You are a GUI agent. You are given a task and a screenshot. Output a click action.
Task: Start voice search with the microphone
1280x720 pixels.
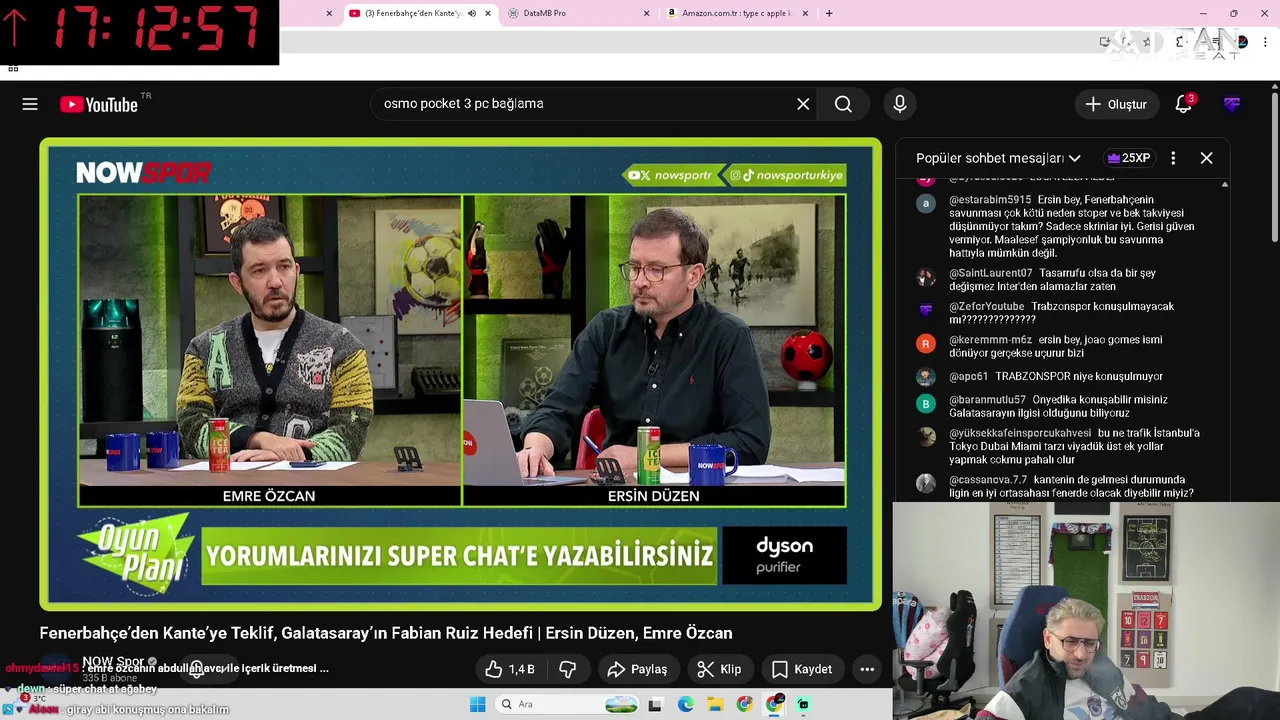pos(900,104)
